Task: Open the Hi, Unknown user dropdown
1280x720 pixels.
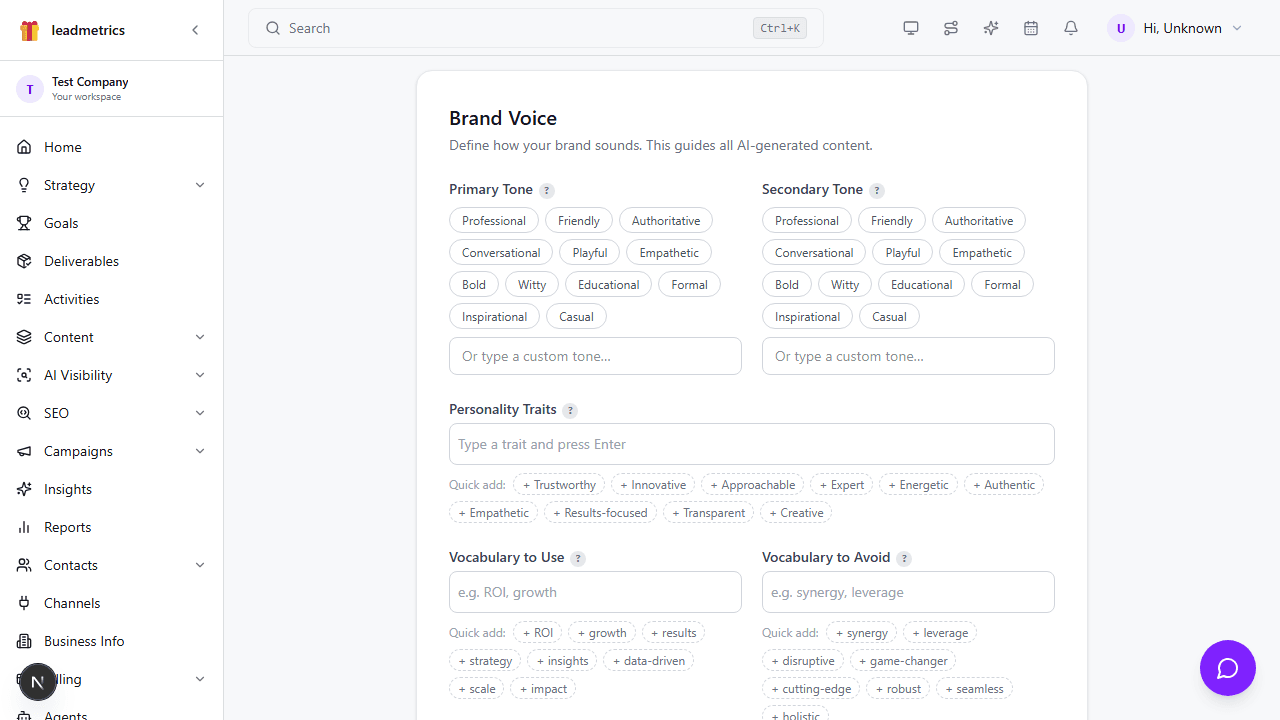Action: point(1176,28)
